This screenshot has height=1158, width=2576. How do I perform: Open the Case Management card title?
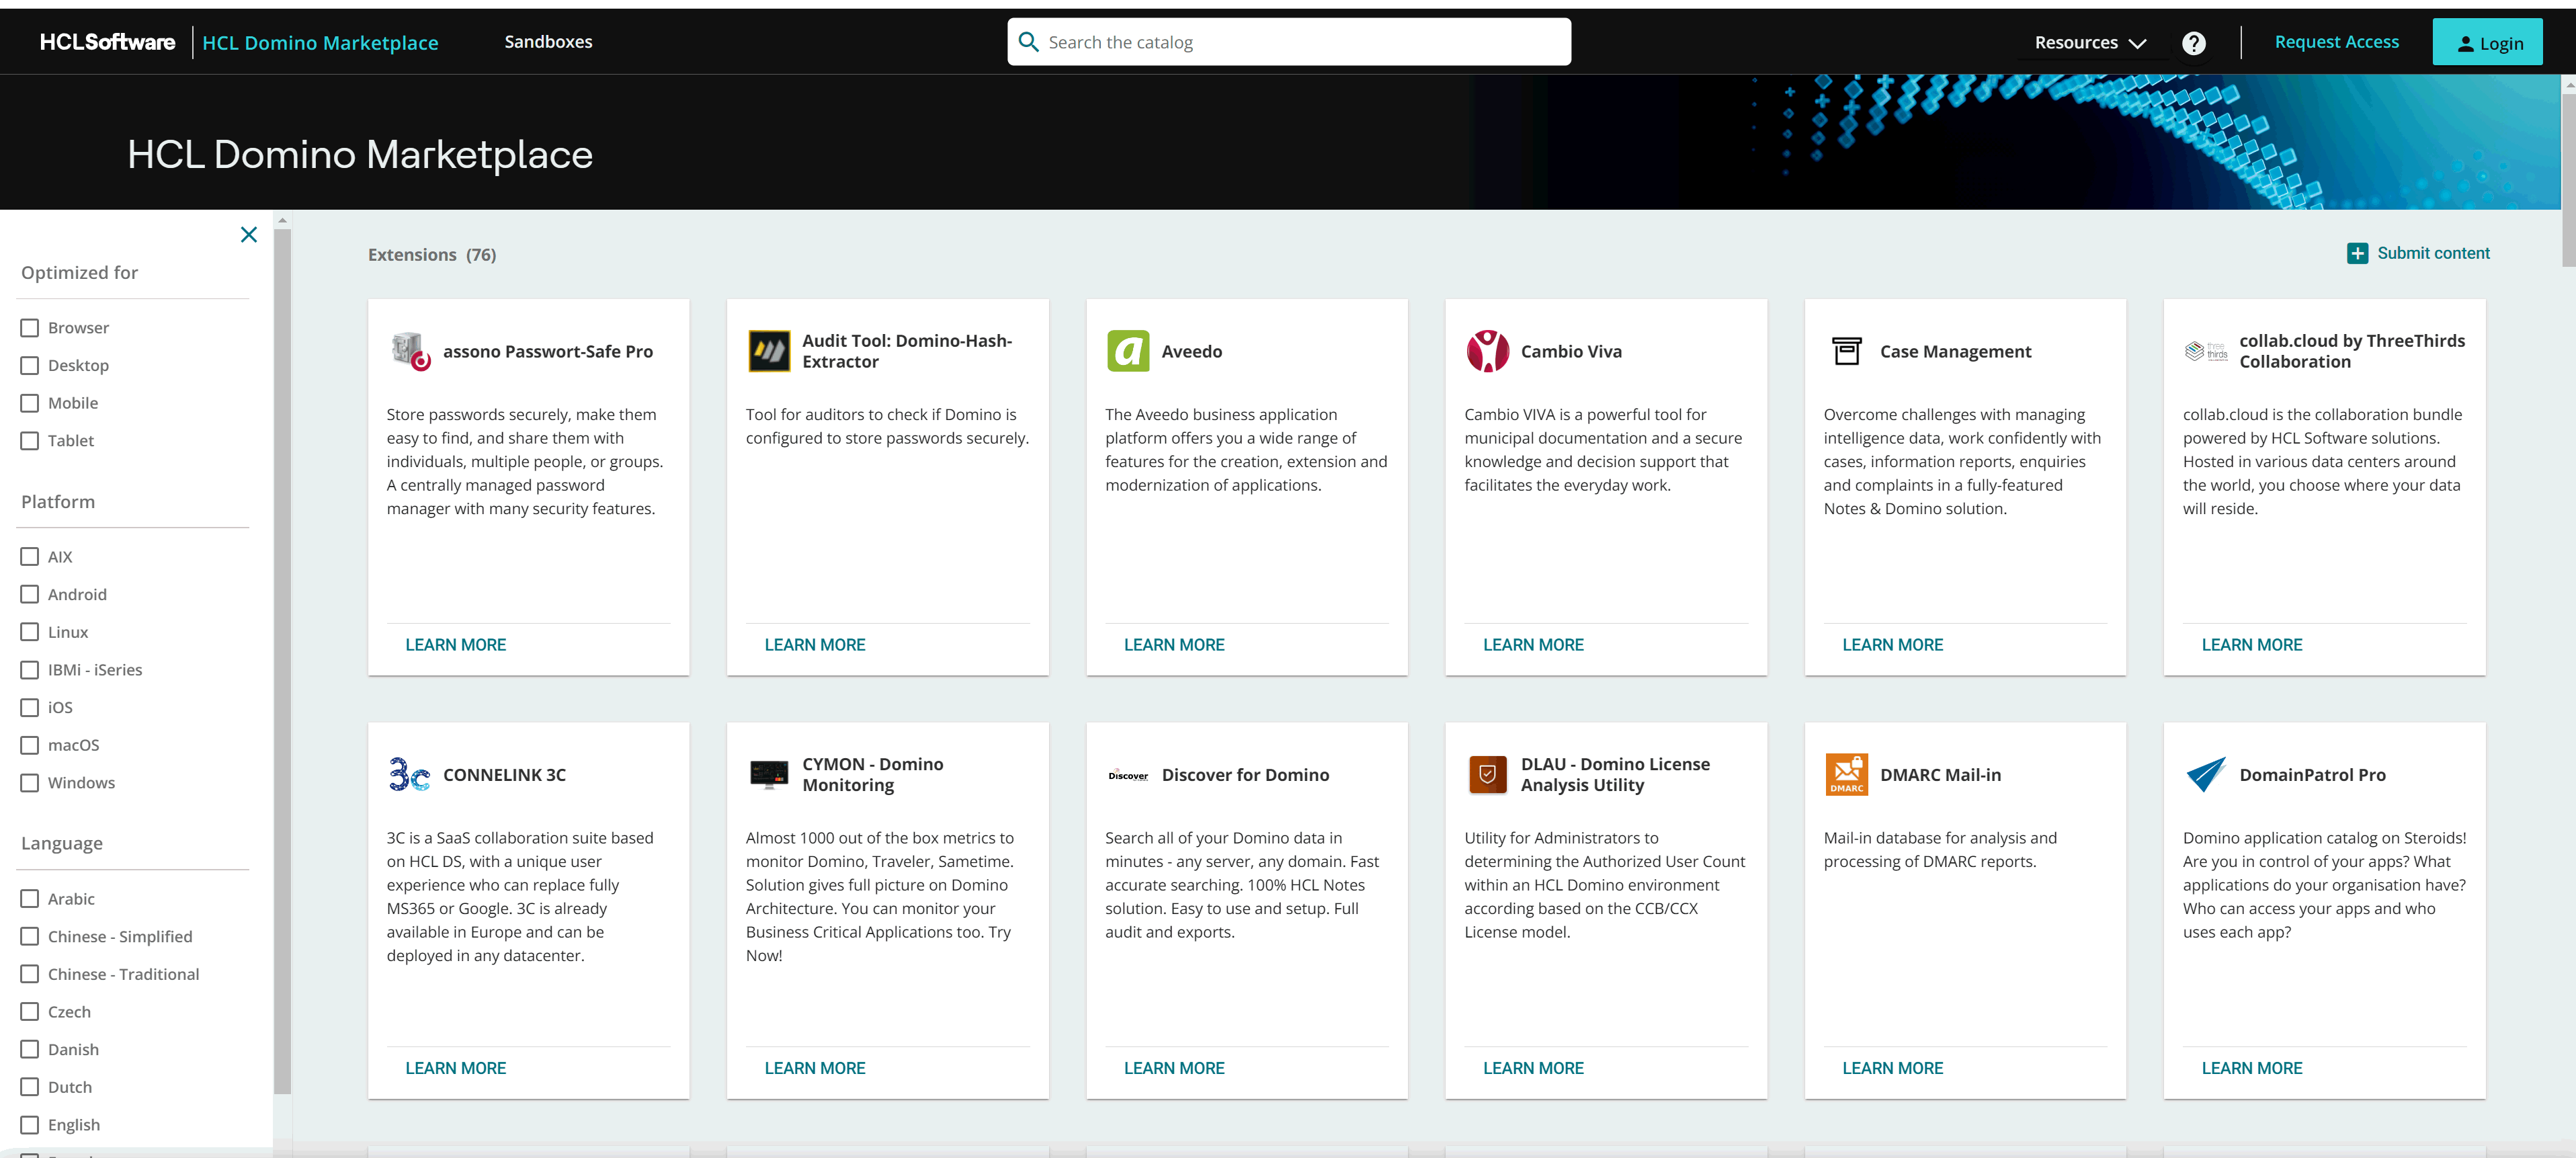1955,352
